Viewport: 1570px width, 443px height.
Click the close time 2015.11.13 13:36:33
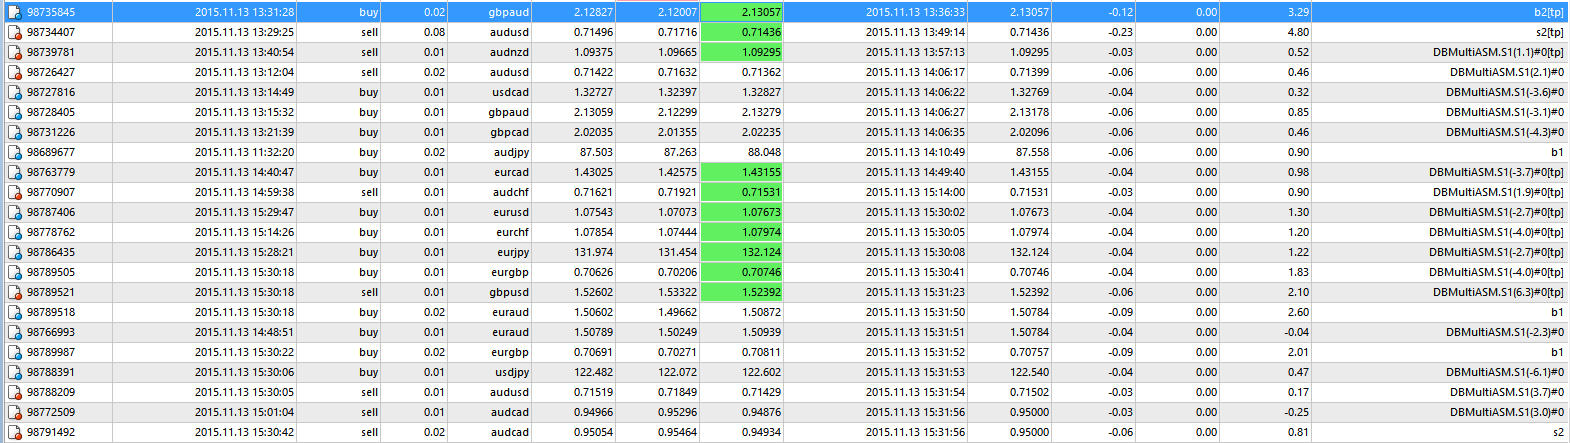pos(916,12)
